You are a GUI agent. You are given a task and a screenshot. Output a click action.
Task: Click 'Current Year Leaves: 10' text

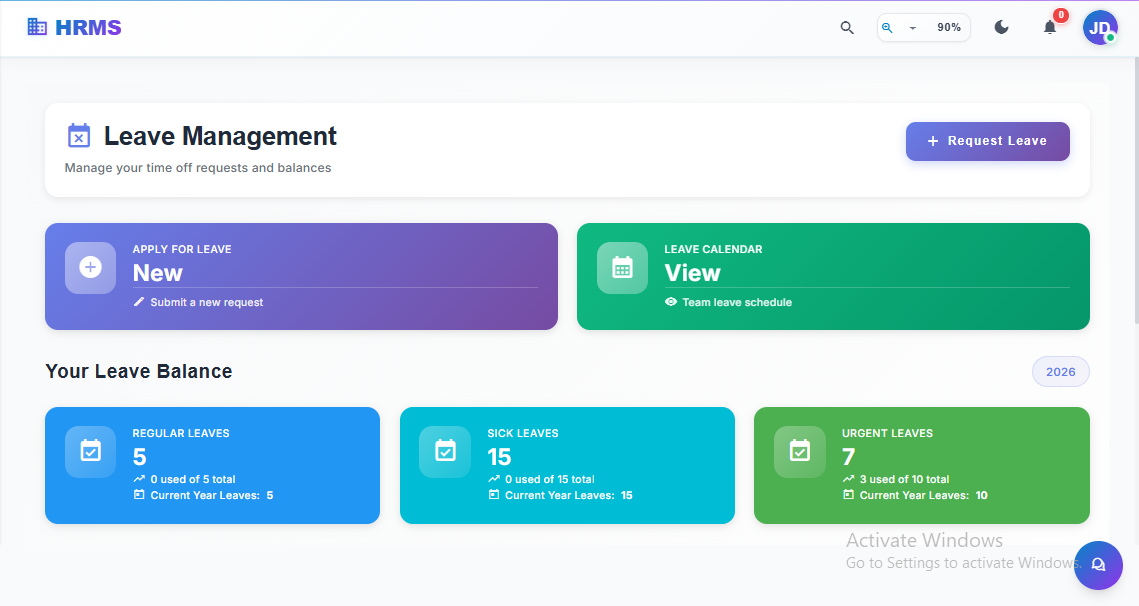(923, 496)
